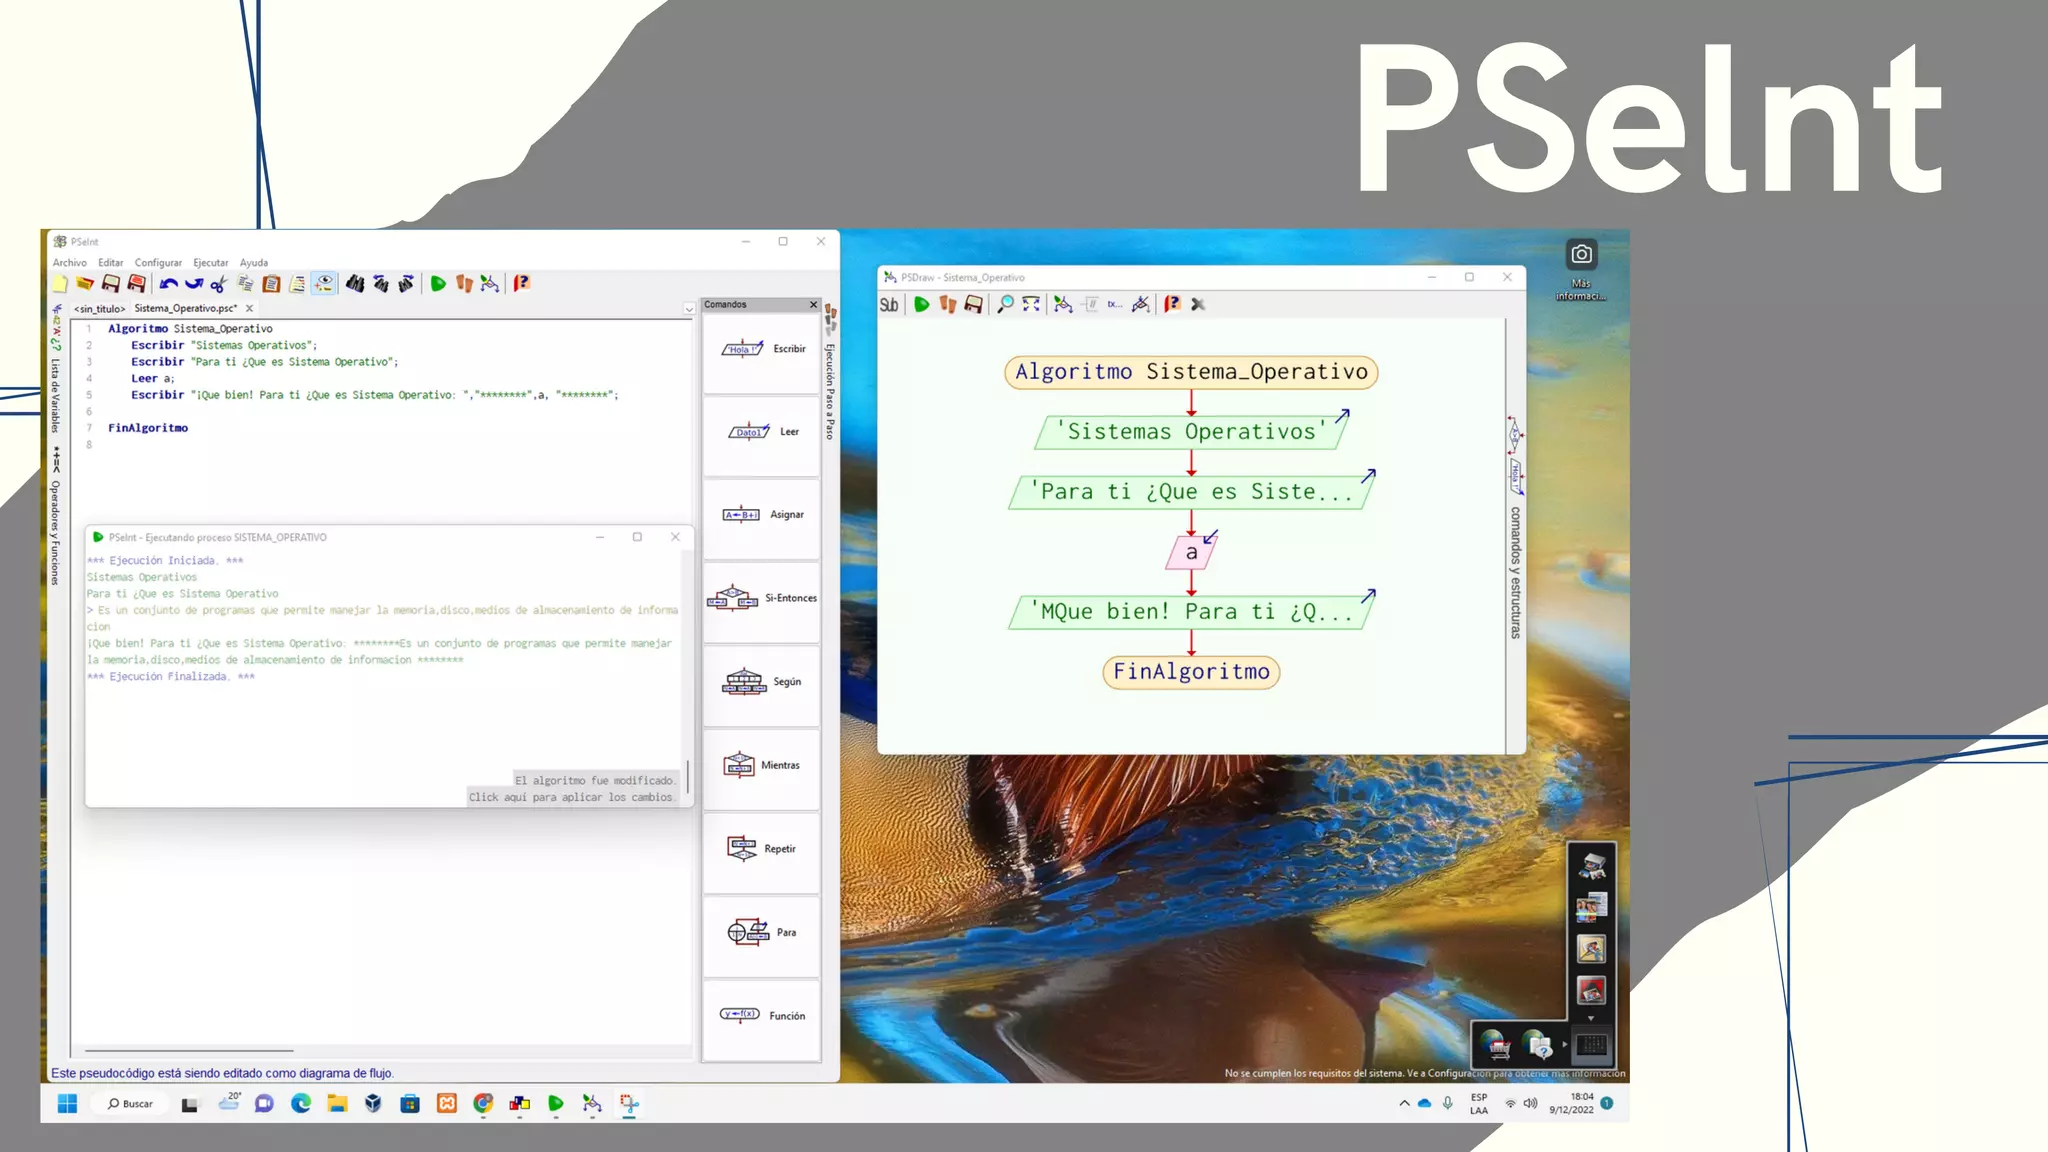Expand the open-tabs dropdown arrow
Screen dimensions: 2048x1152
tap(689, 309)
